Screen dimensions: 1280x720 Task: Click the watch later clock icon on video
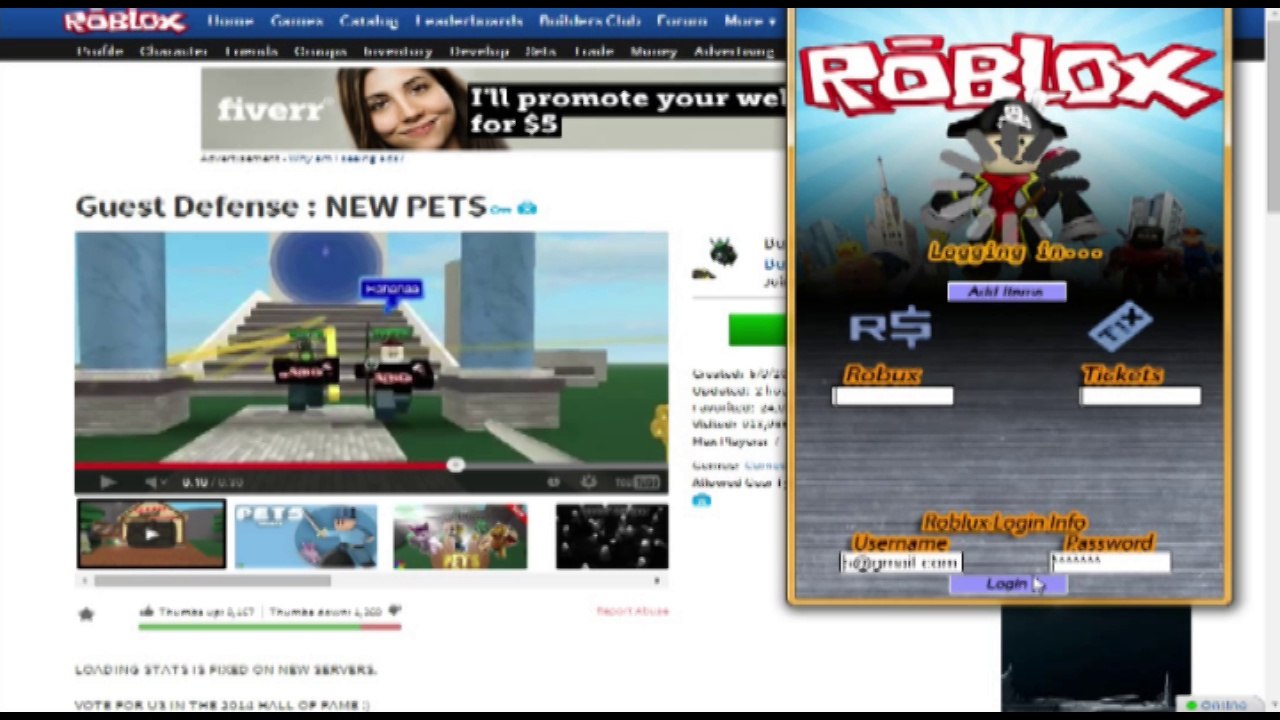[553, 482]
